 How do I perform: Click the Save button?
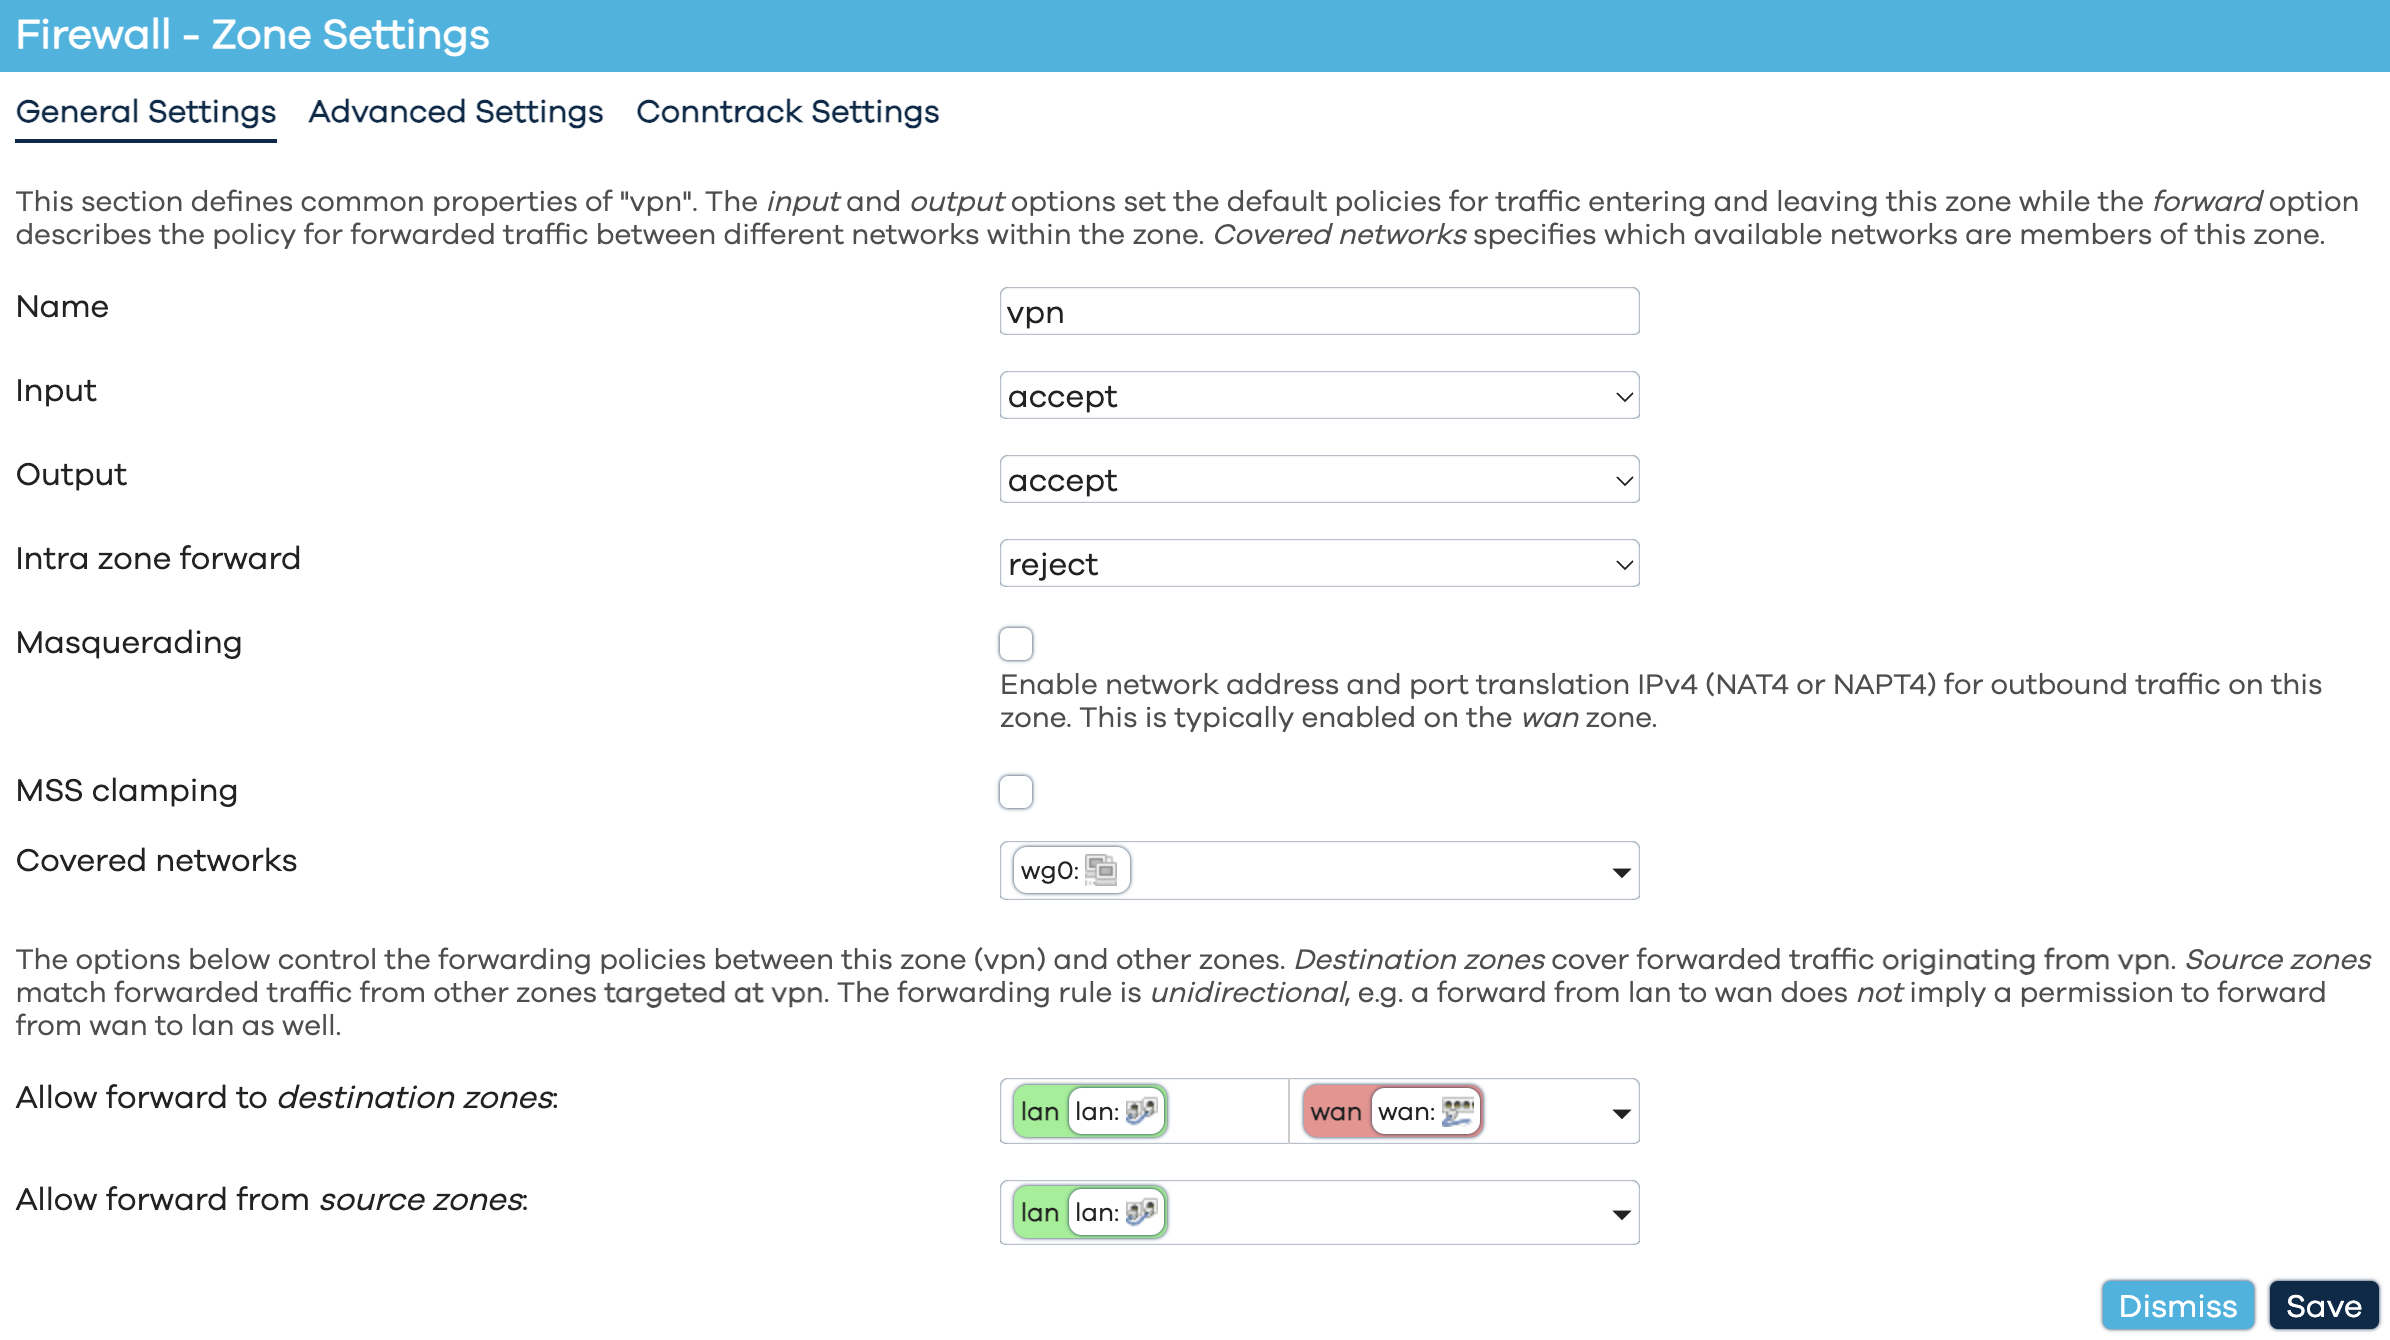coord(2323,1305)
